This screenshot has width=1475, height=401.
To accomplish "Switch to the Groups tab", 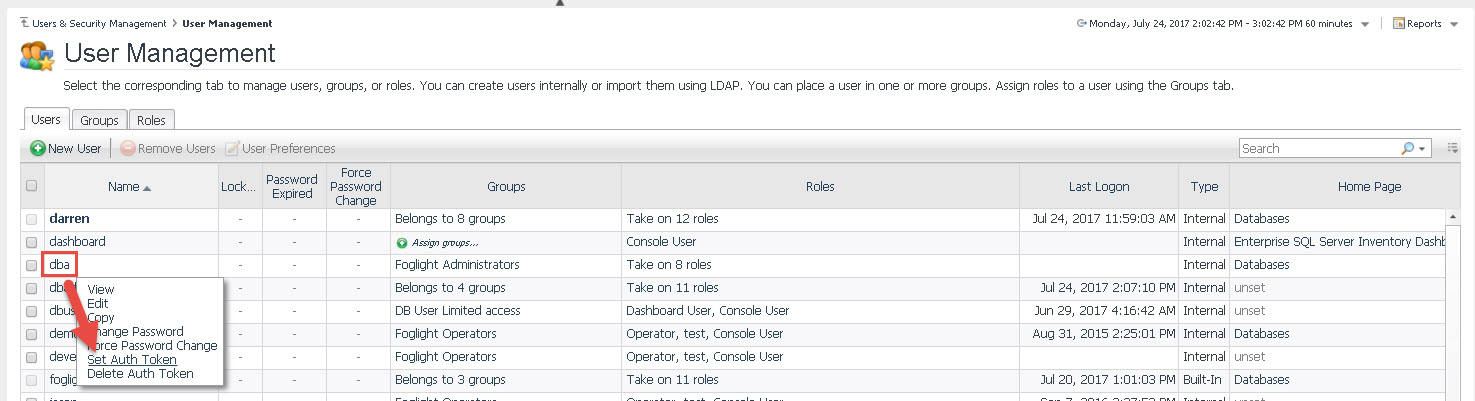I will click(100, 120).
